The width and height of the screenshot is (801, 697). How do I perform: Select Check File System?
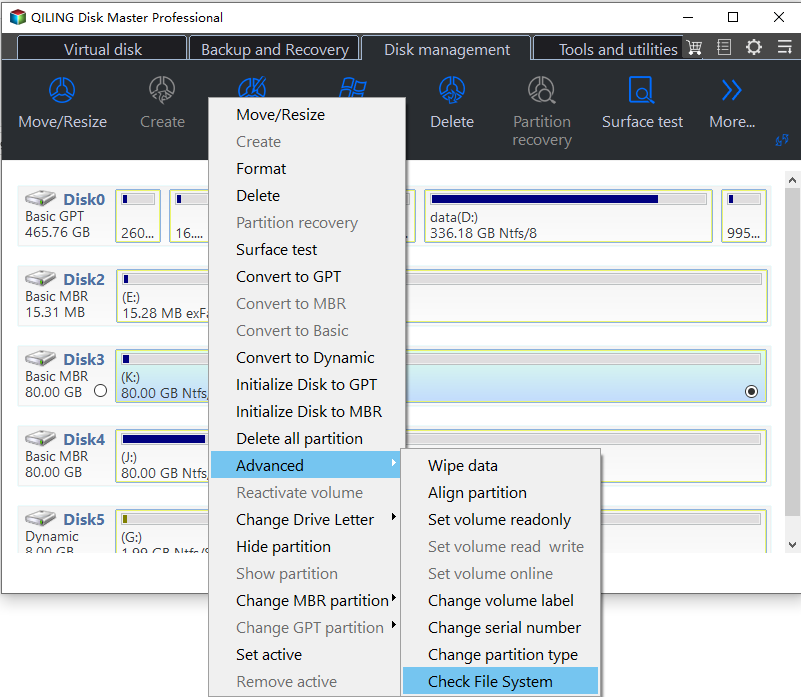500,681
